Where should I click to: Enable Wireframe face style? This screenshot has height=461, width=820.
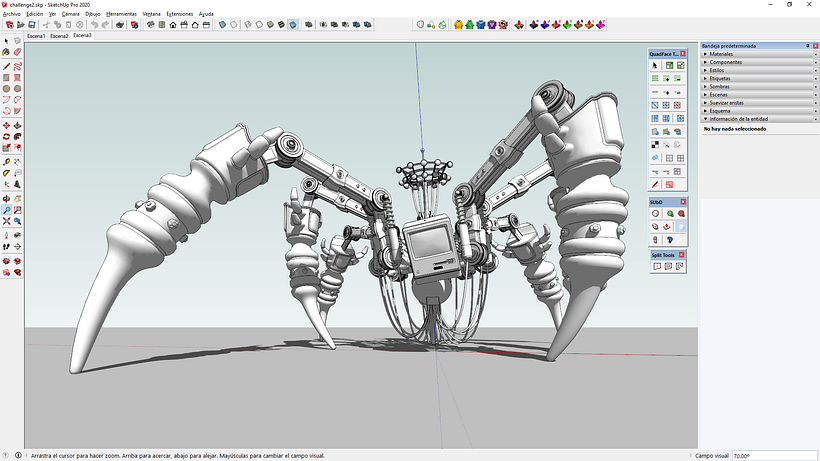tap(248, 25)
